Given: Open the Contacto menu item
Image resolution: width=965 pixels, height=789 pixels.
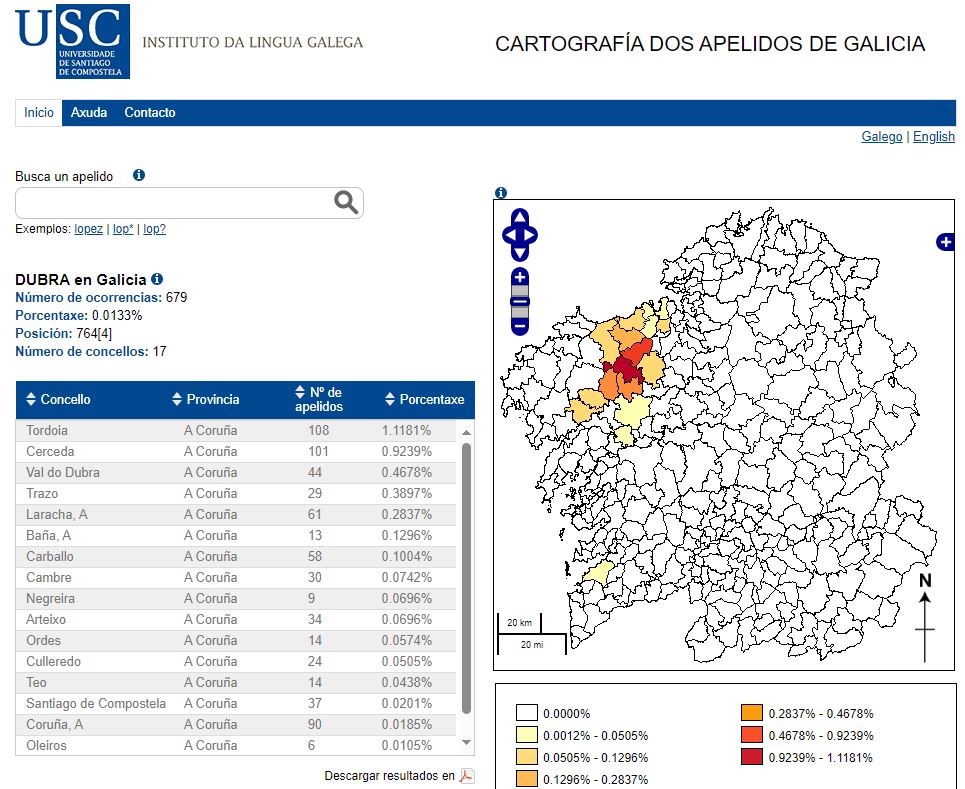Looking at the screenshot, I should pos(150,113).
